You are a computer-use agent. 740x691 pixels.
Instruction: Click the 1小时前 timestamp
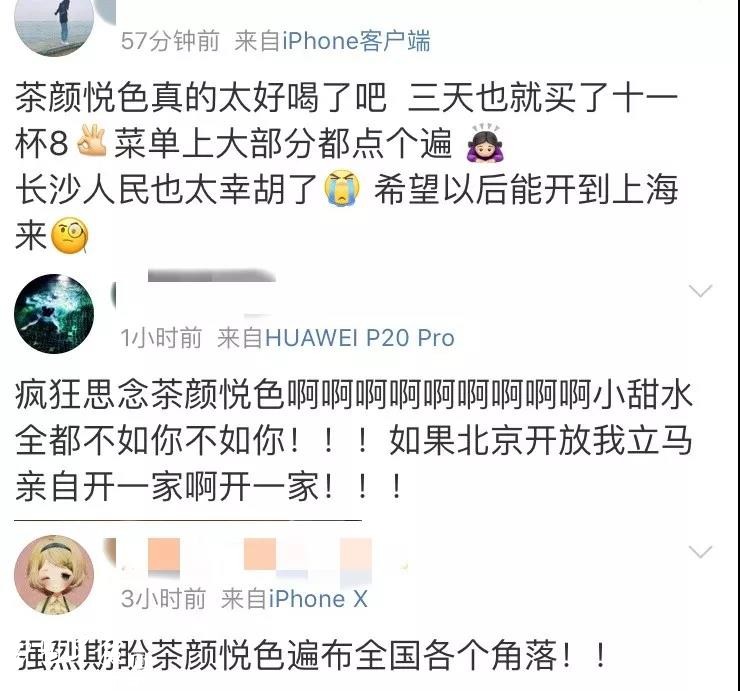[x=161, y=338]
